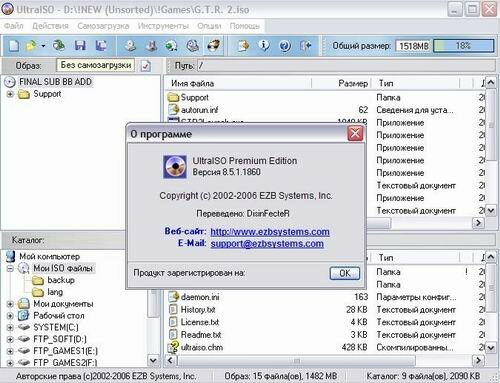This screenshot has width=500, height=383.
Task: Select the backup folder in the catalog tree
Action: (61, 280)
